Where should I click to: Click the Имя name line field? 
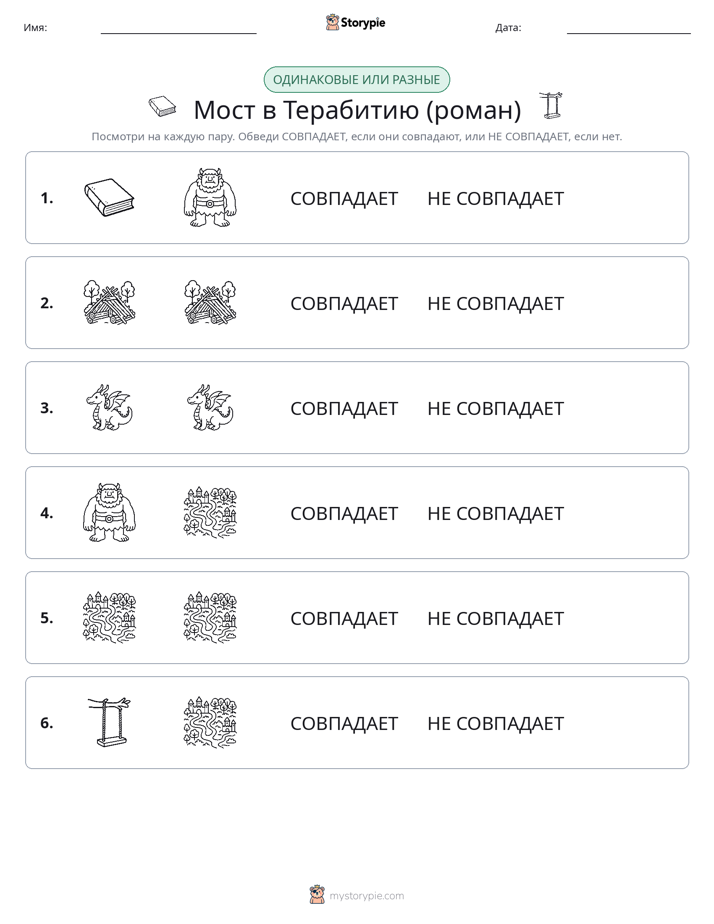[x=178, y=28]
